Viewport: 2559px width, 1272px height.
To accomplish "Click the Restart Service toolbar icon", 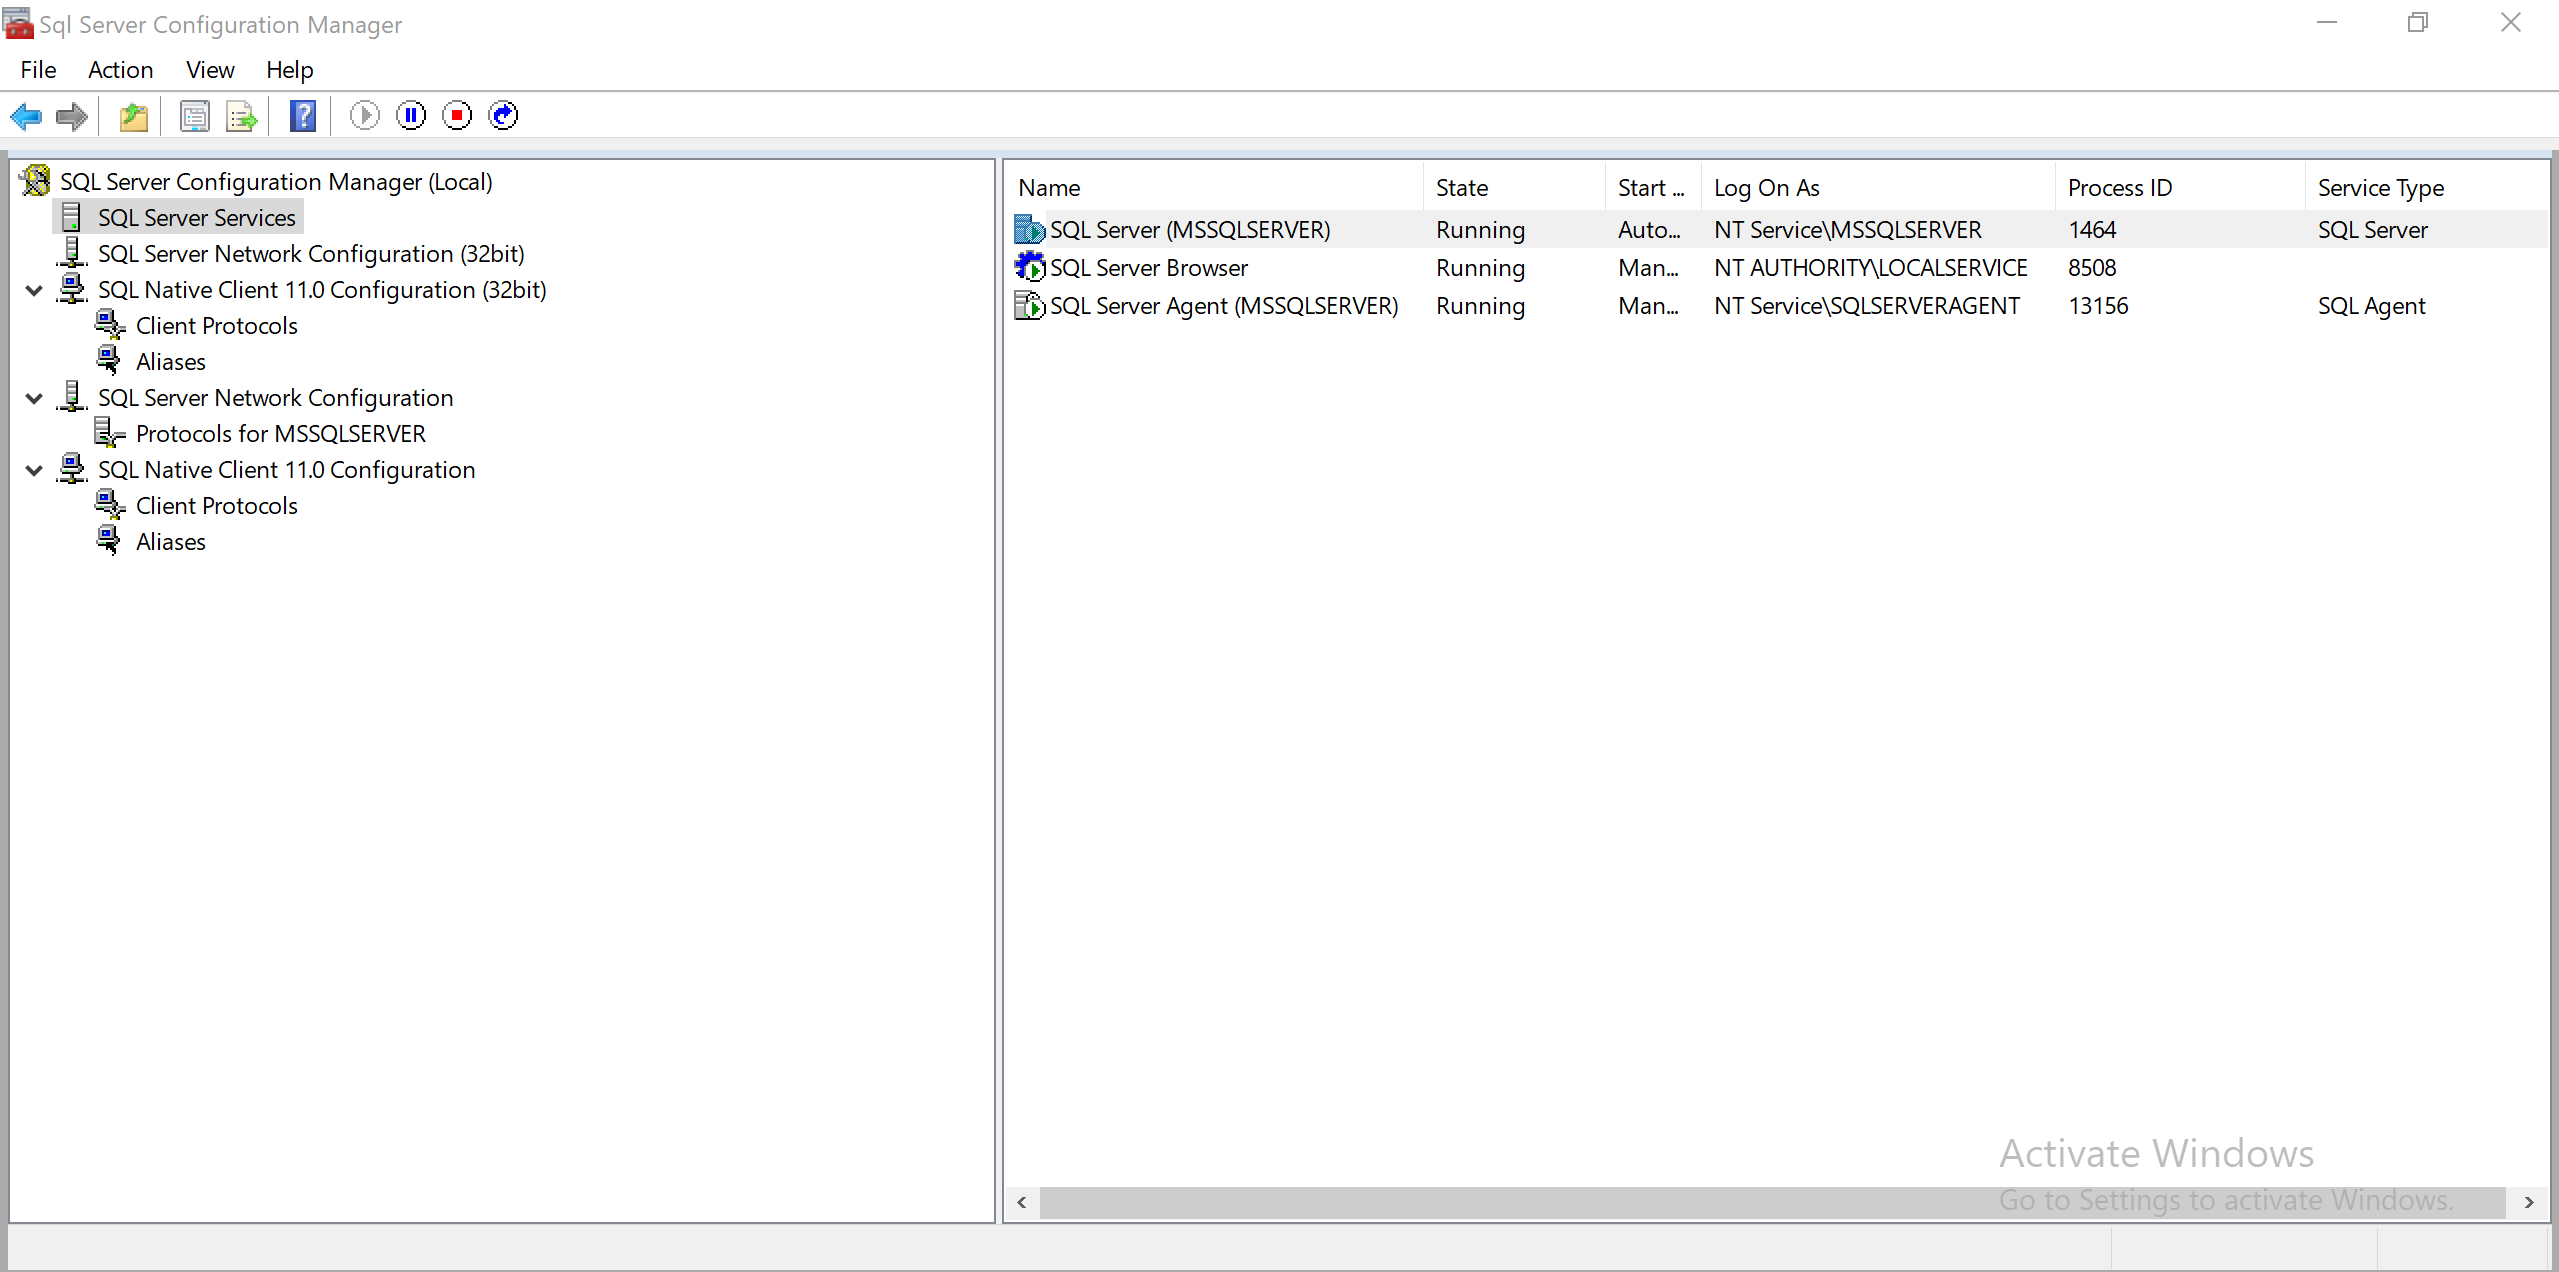I will (503, 116).
